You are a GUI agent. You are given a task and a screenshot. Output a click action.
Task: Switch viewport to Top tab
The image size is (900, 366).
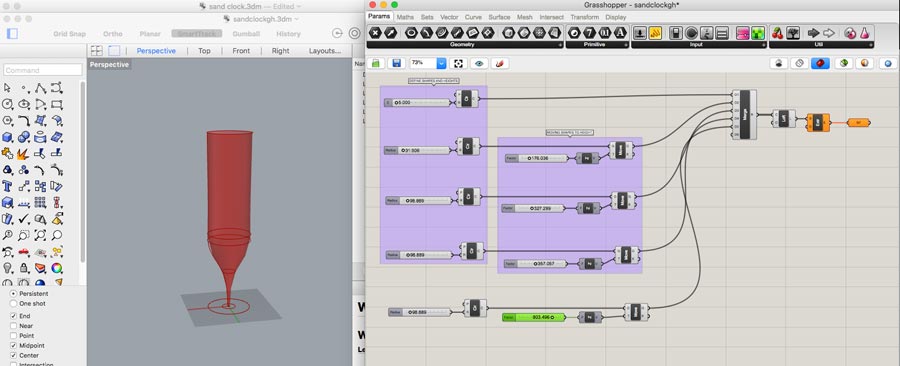[x=204, y=50]
